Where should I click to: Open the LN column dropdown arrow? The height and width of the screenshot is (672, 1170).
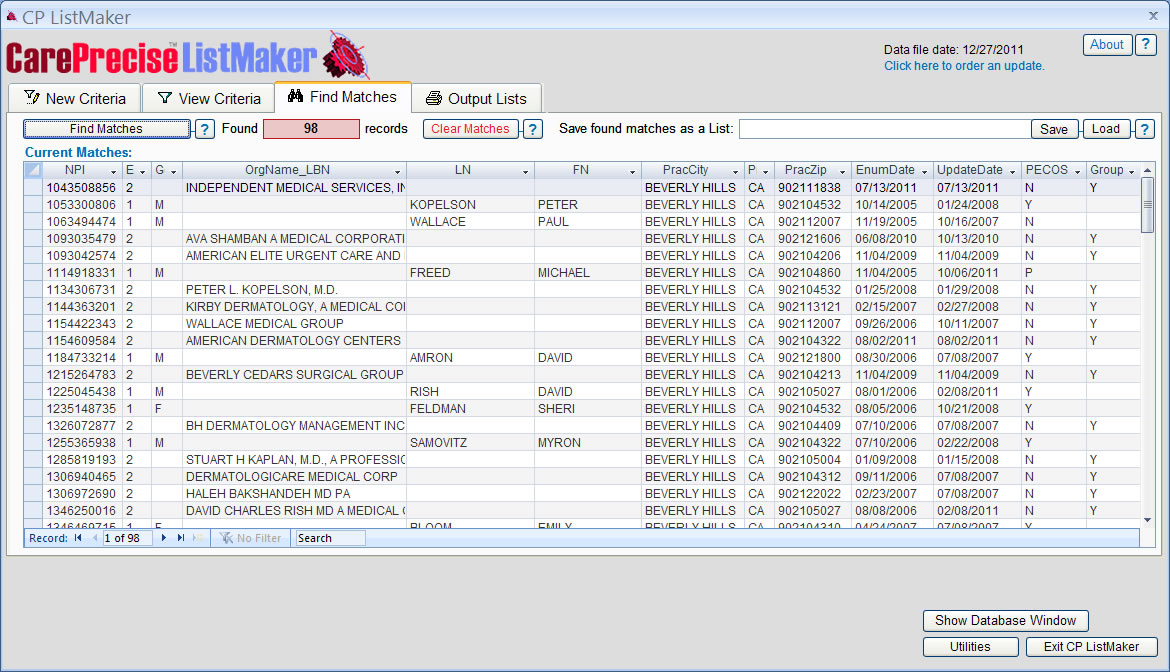click(525, 172)
